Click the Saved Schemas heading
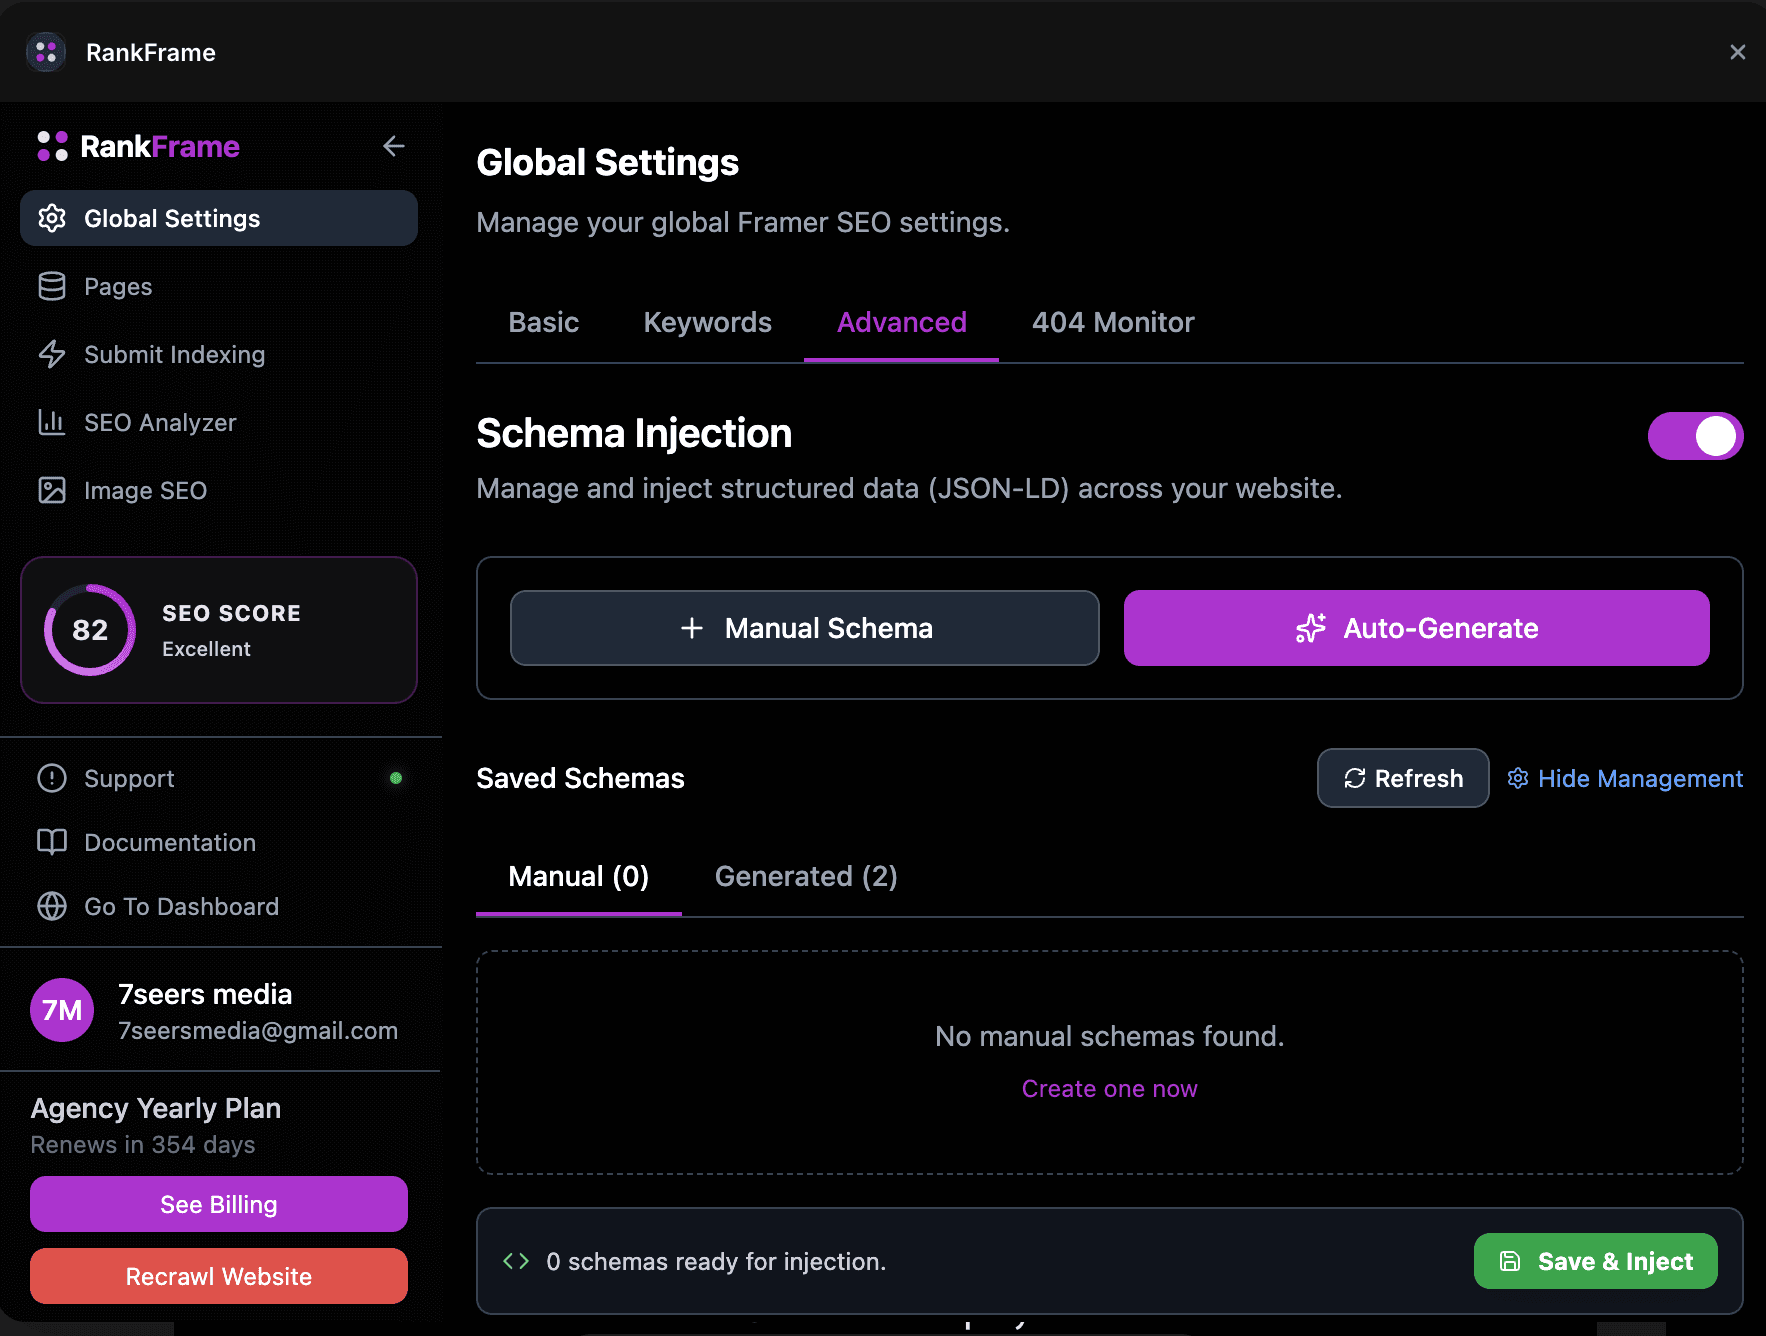This screenshot has width=1766, height=1336. tap(581, 778)
